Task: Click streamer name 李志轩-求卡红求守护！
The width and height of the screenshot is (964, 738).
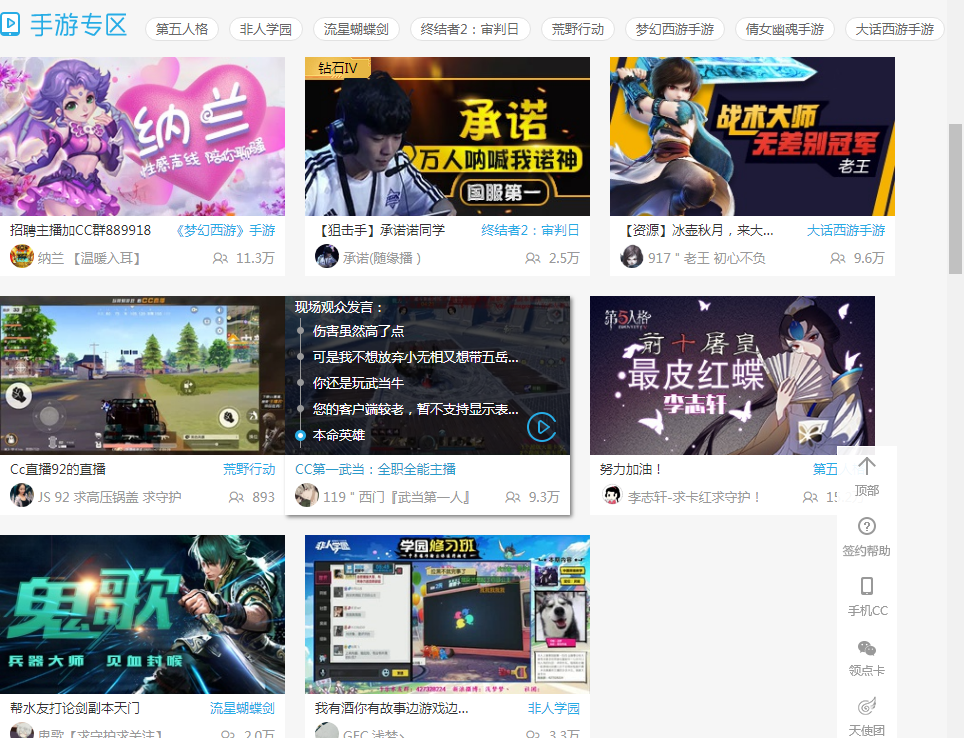Action: coord(694,497)
